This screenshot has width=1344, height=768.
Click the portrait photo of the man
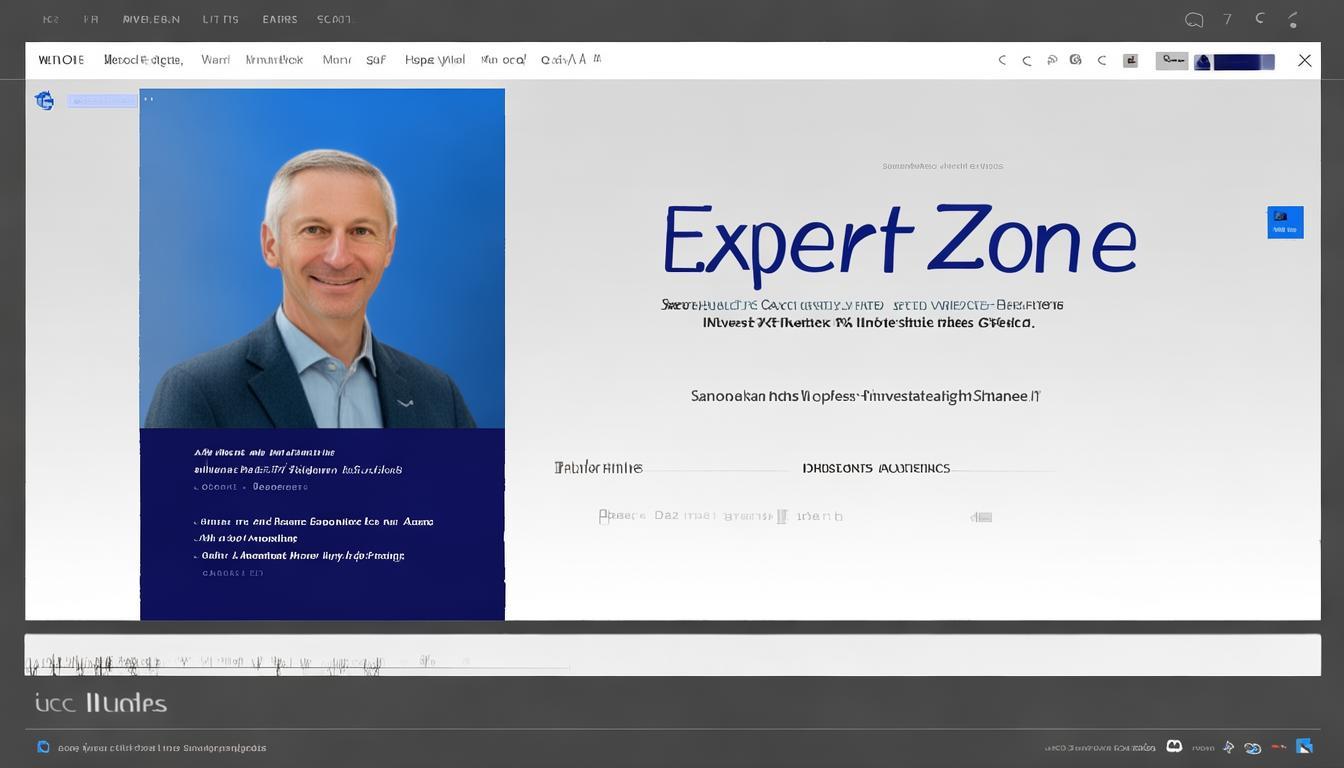tap(322, 258)
